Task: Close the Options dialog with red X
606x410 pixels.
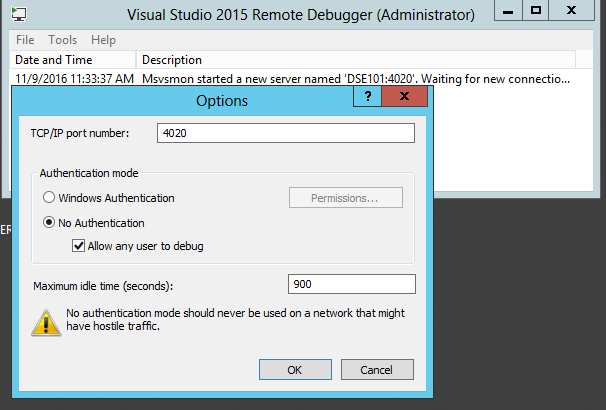Action: [405, 96]
